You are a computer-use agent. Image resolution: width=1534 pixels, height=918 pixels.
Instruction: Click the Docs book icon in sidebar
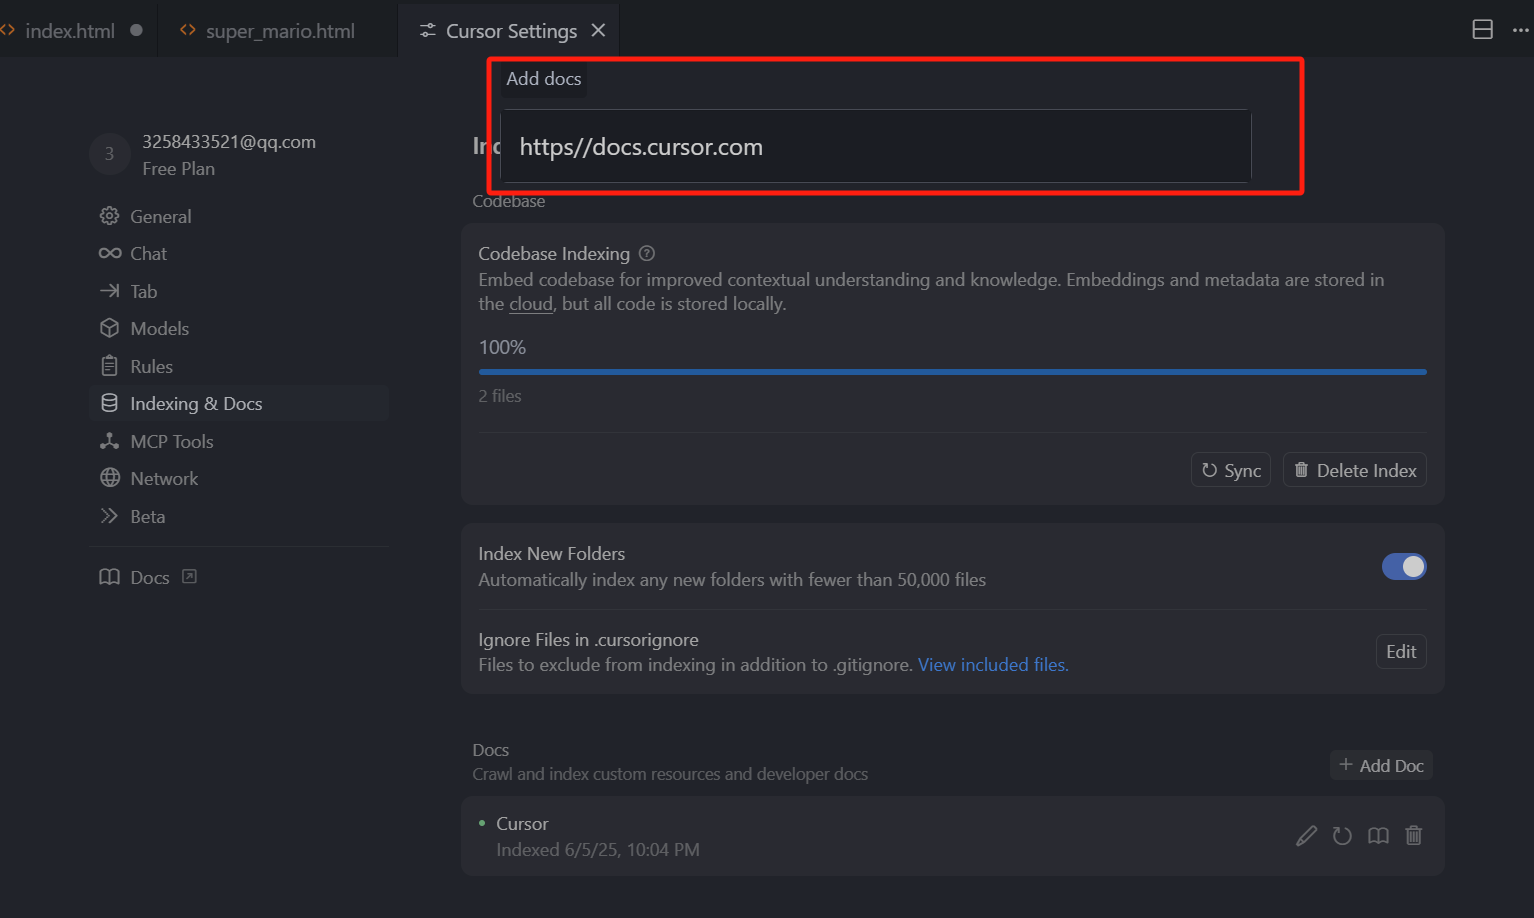[x=109, y=577]
